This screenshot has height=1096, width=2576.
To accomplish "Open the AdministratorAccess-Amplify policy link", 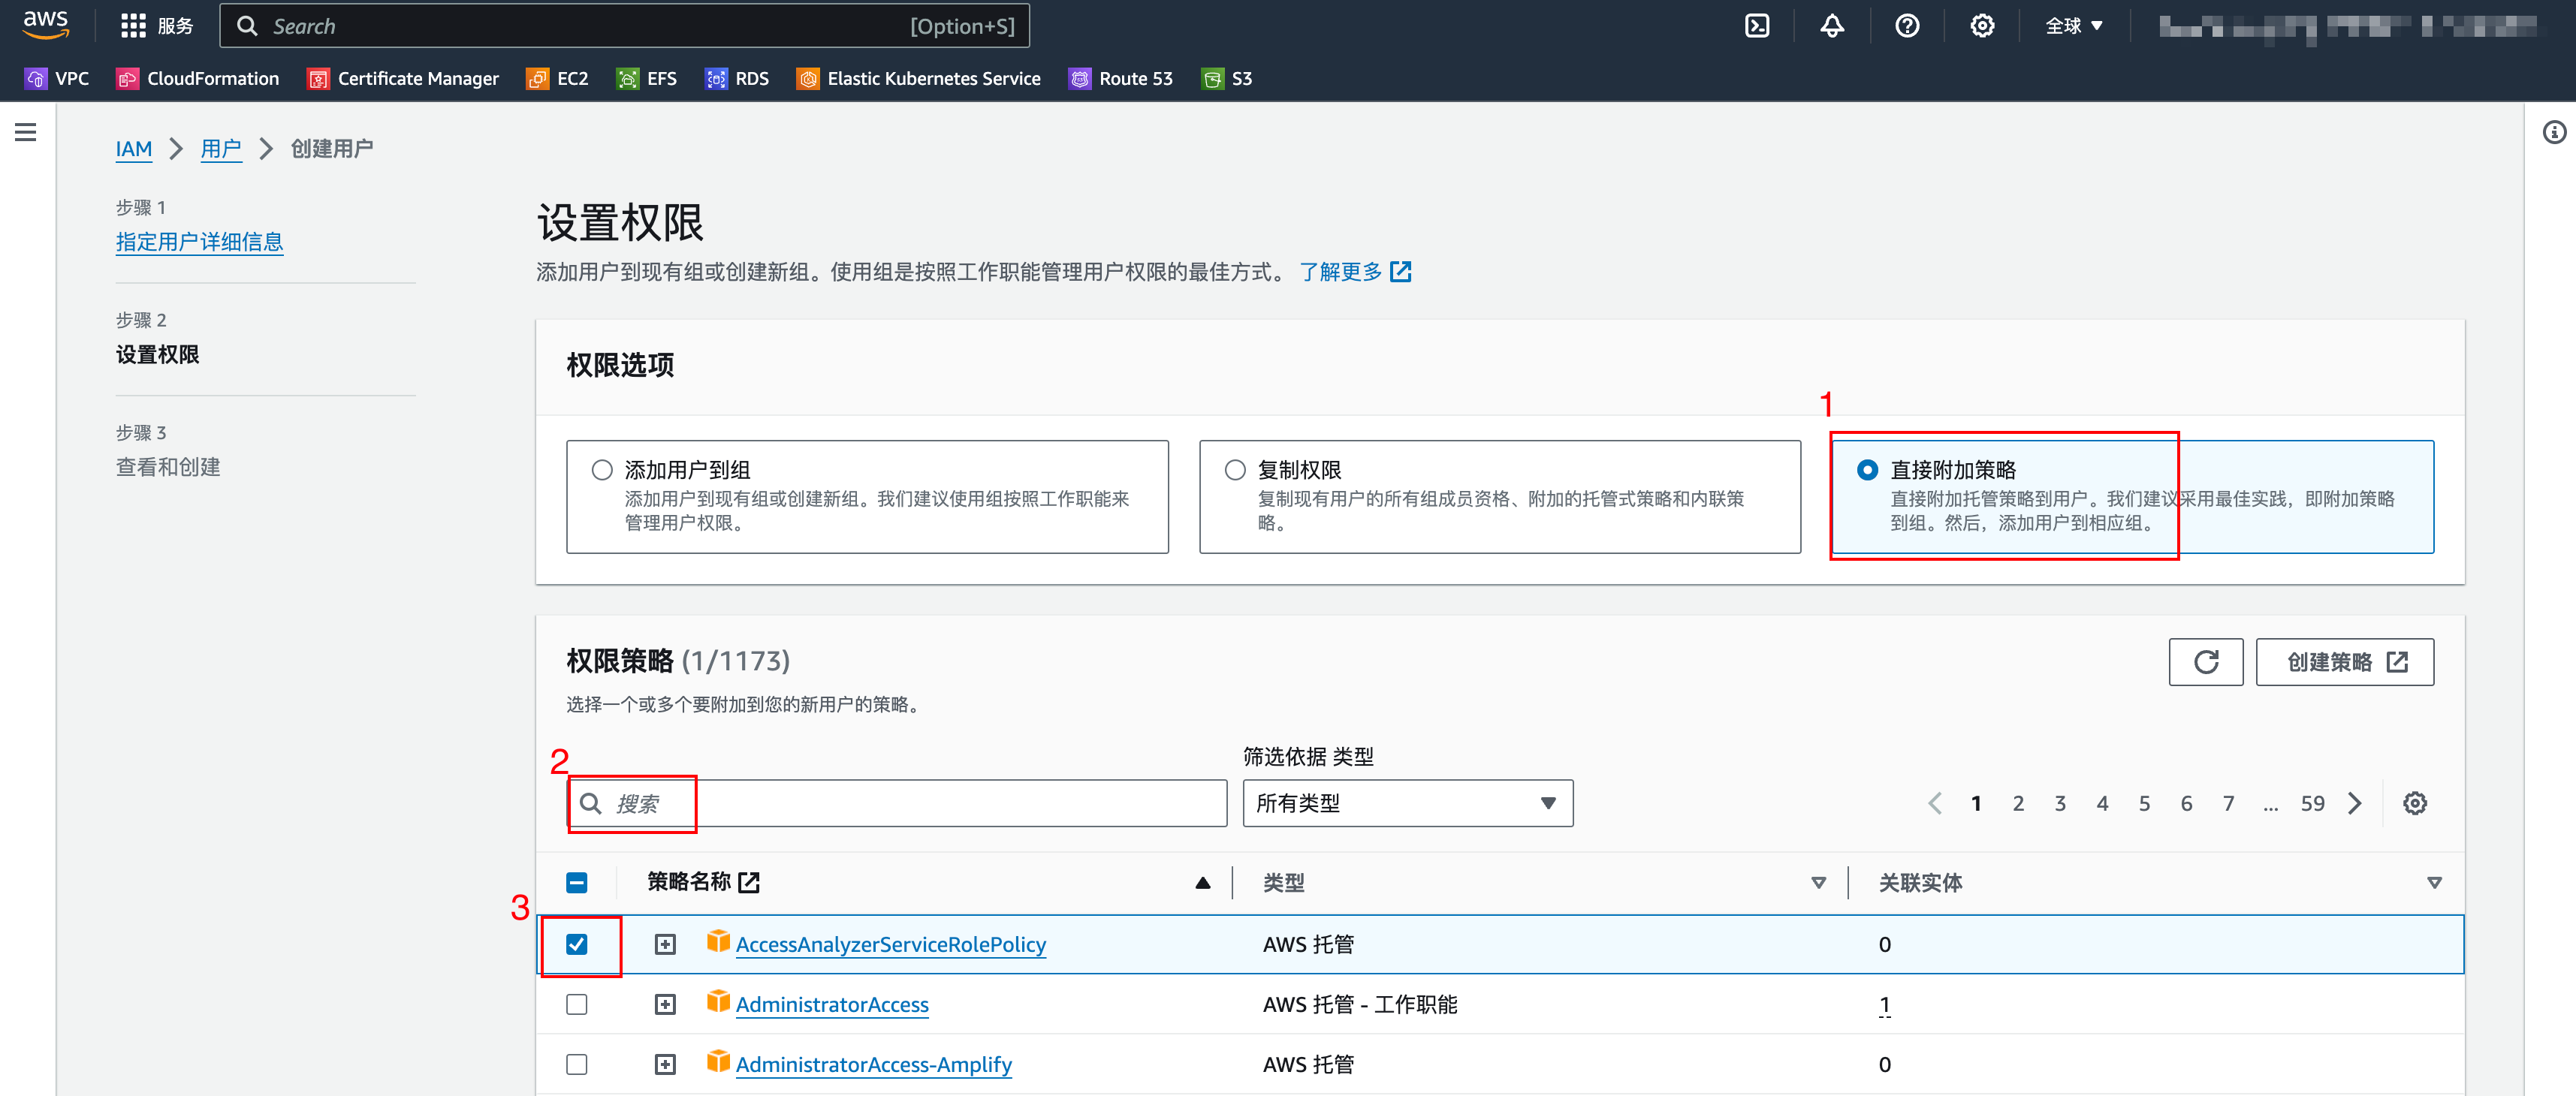I will click(x=873, y=1064).
